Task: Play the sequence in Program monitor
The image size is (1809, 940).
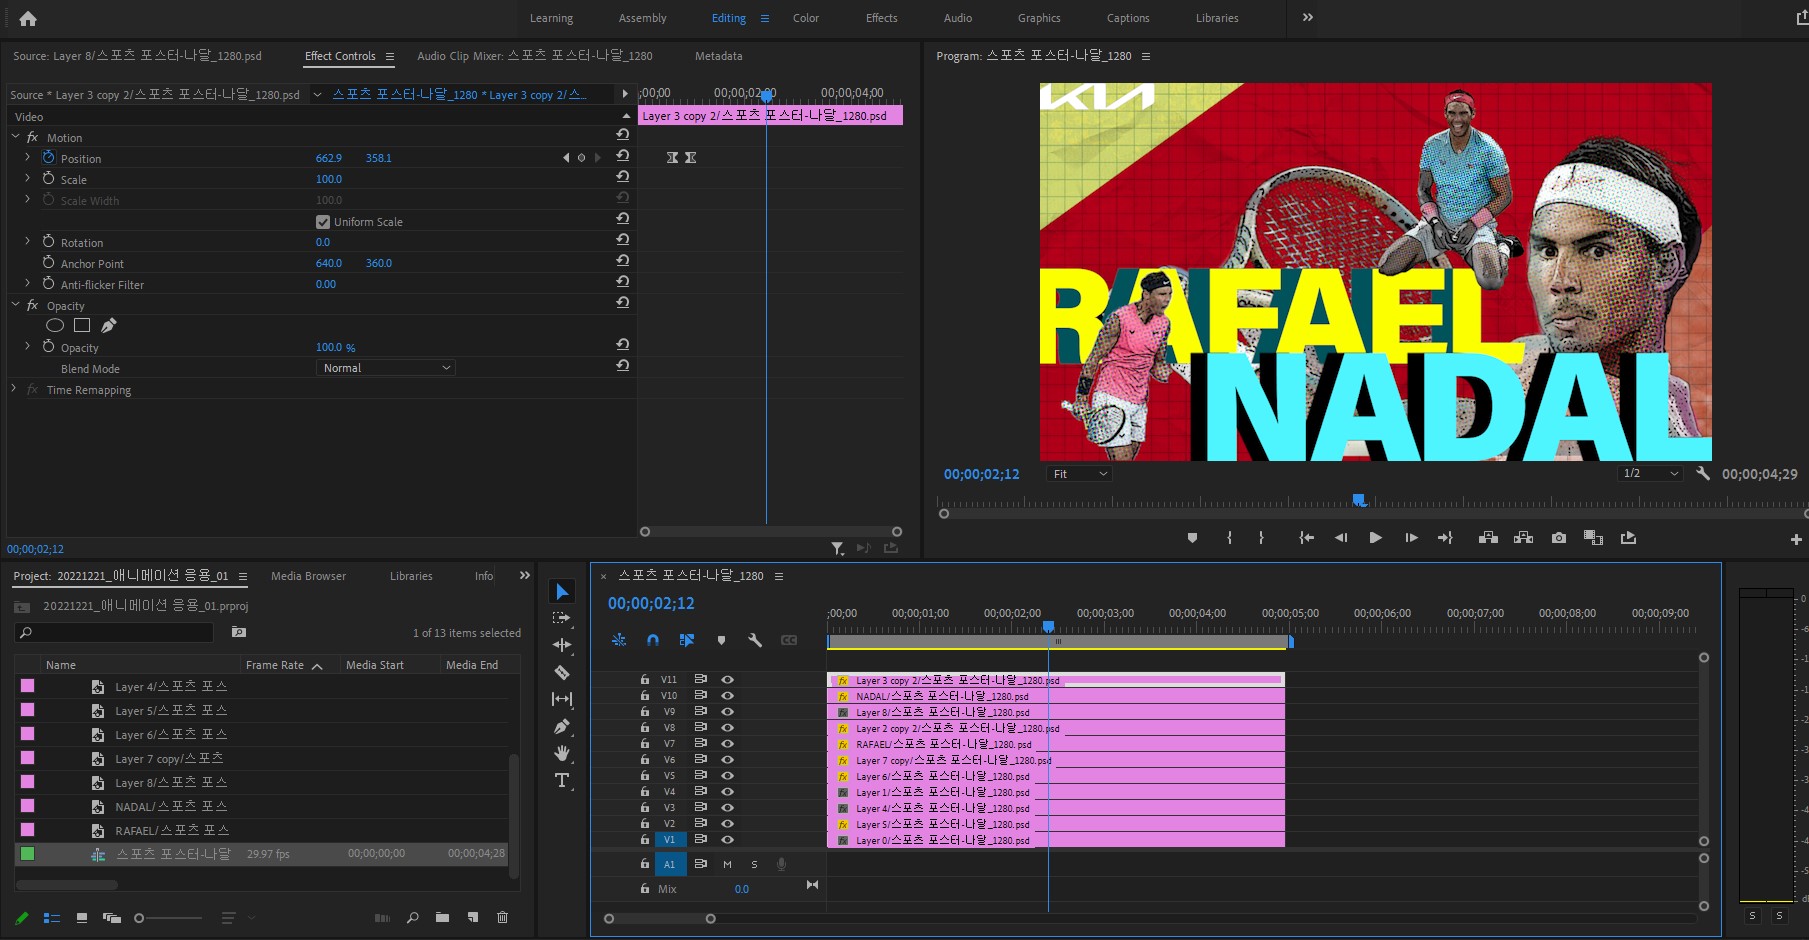Action: point(1376,538)
